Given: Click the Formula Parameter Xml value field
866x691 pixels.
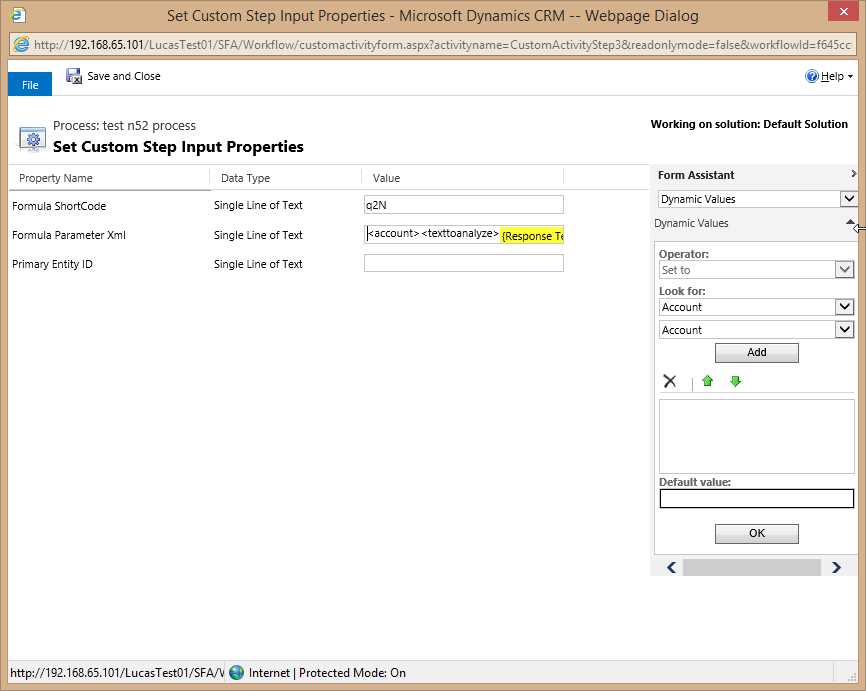Looking at the screenshot, I should (464, 234).
